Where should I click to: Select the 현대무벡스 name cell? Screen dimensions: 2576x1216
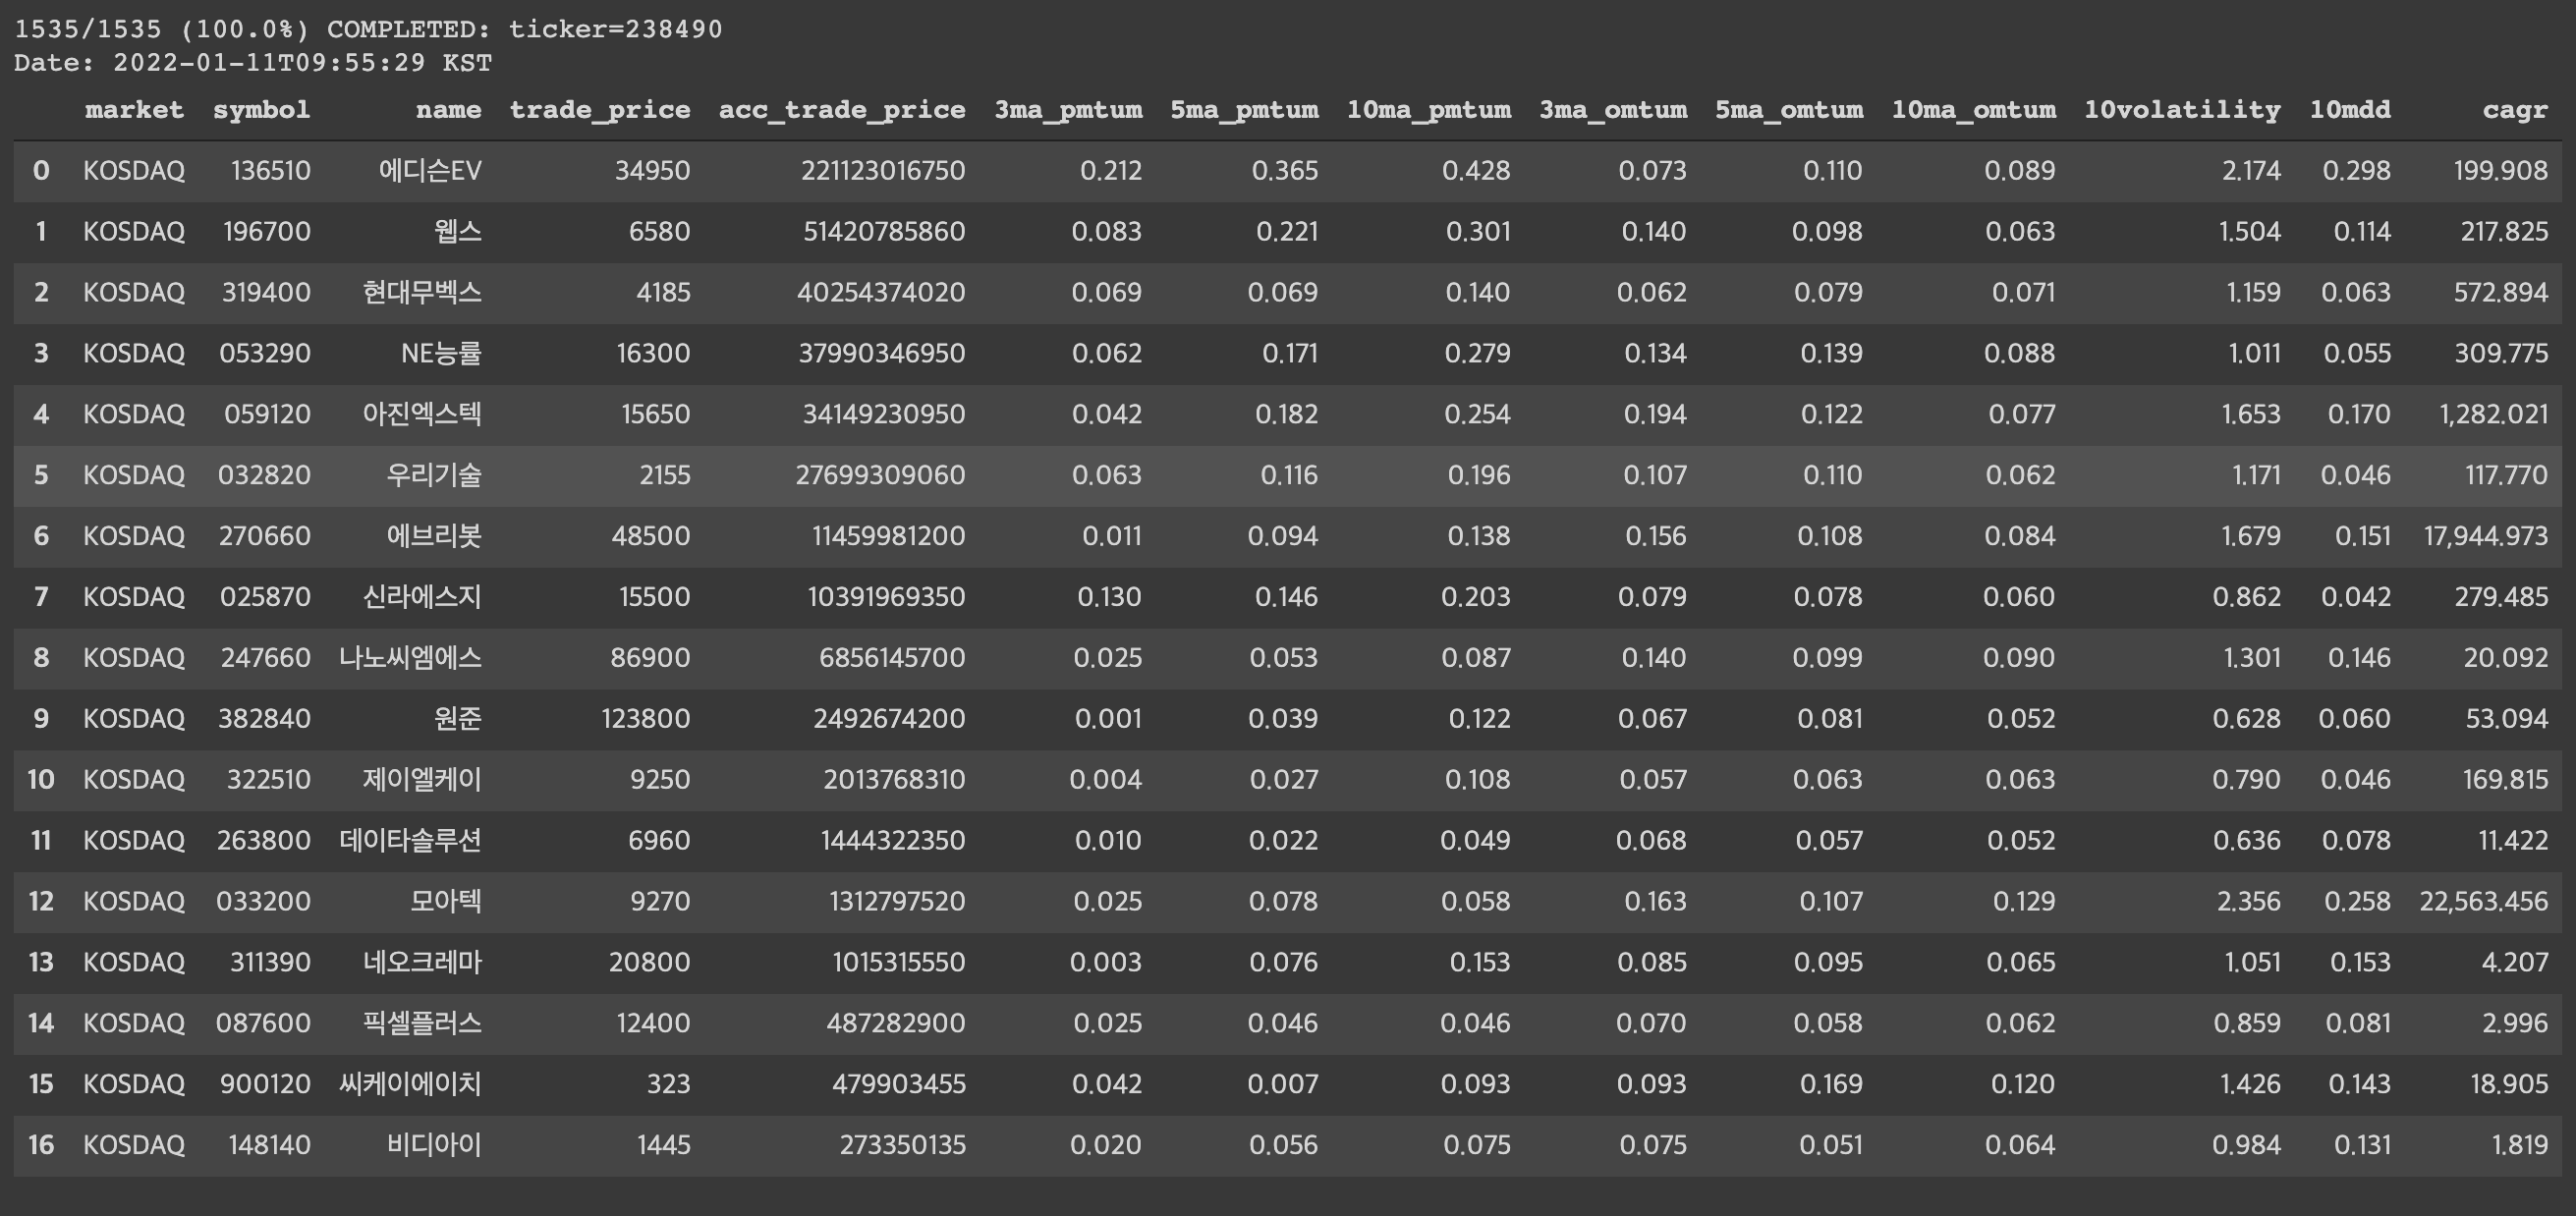[x=421, y=293]
